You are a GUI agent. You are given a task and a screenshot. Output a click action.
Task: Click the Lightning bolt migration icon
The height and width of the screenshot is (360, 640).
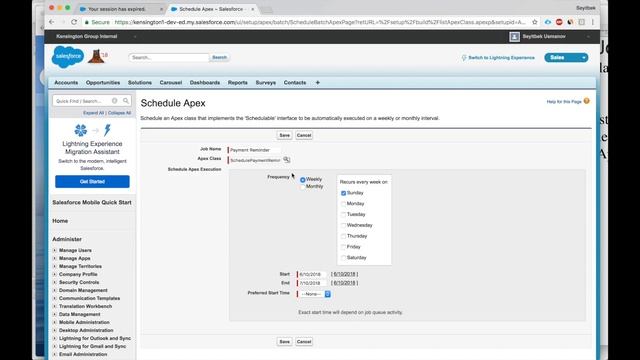click(107, 130)
